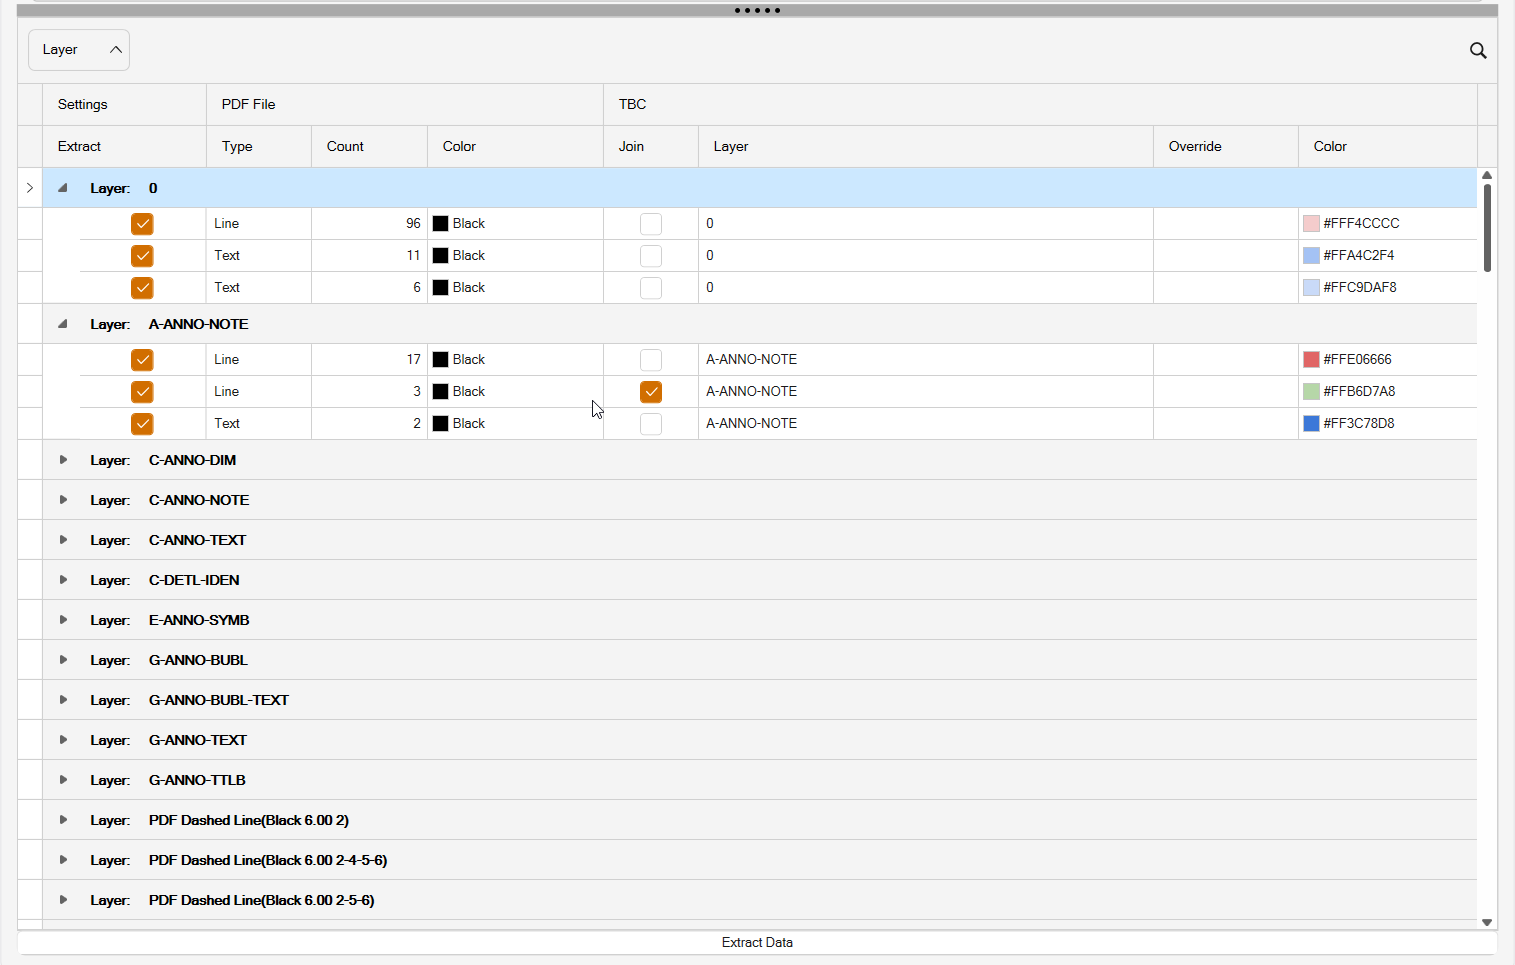Click the #FF3C78D8 blue color swatch
This screenshot has height=965, width=1515.
(x=1311, y=424)
